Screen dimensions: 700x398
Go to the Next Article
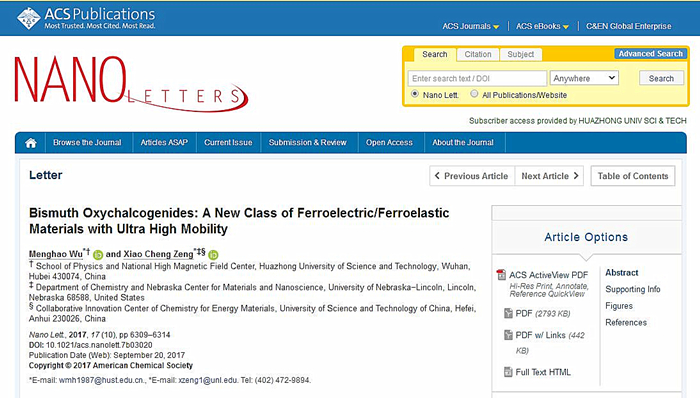coord(550,176)
